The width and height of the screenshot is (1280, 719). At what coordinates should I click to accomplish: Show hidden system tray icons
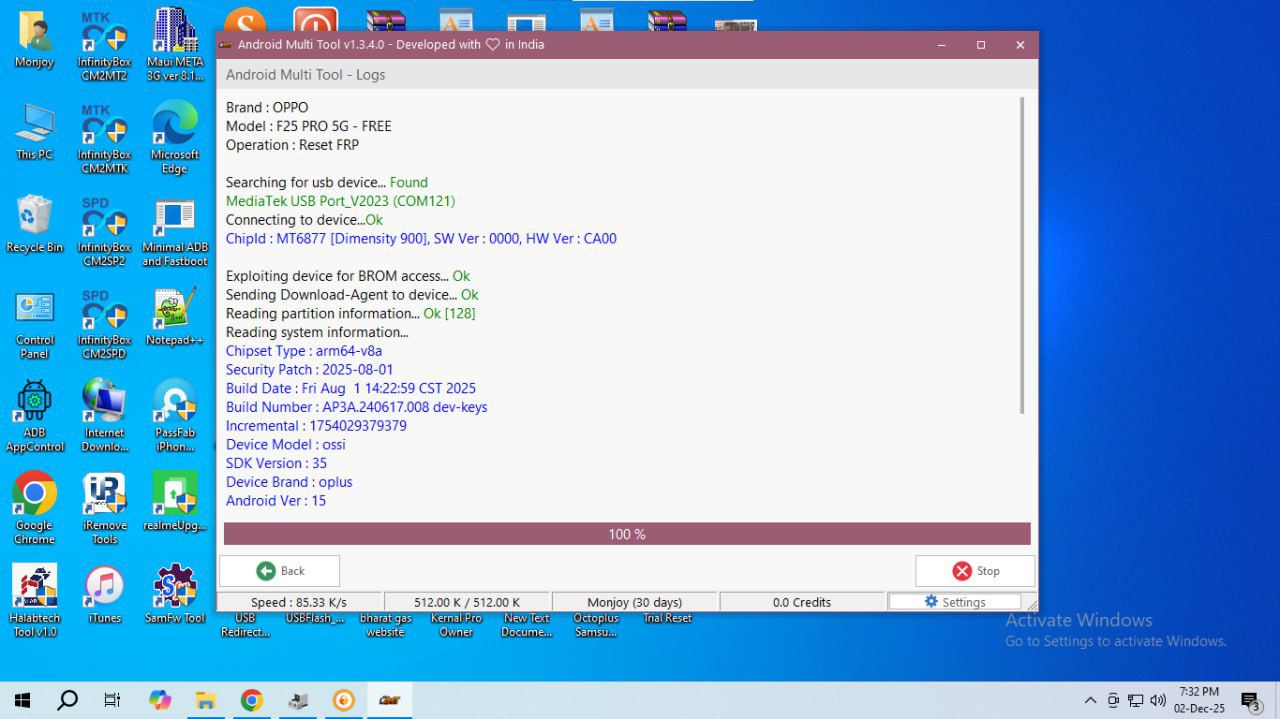tap(1090, 700)
